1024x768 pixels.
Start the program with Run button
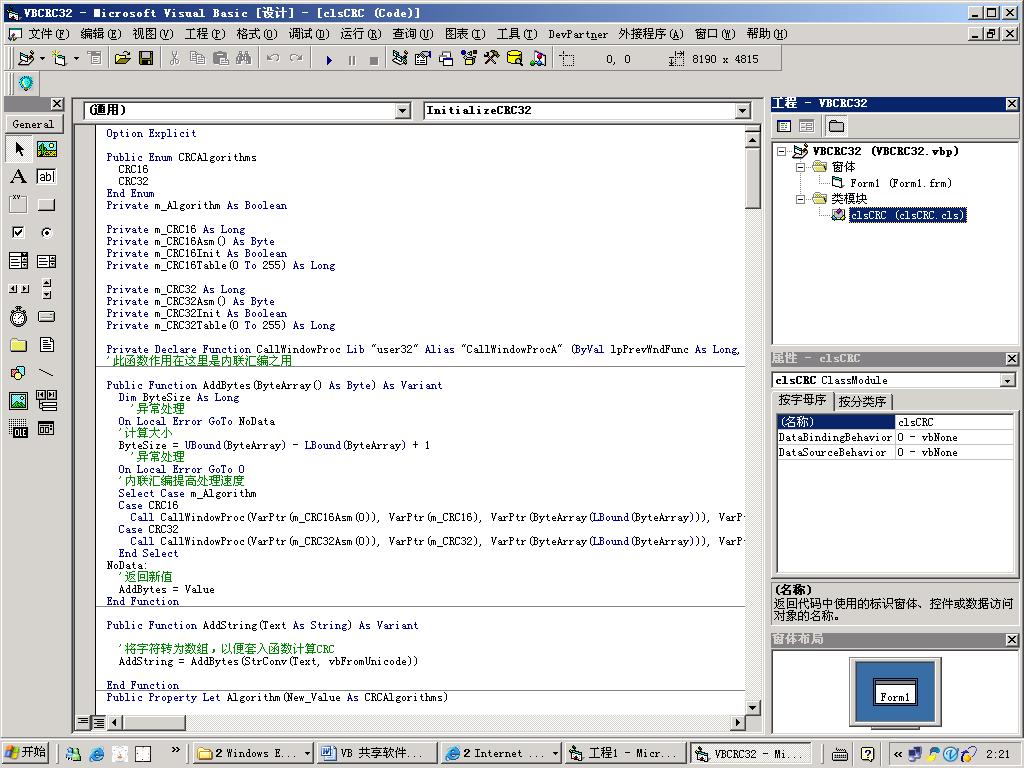[x=329, y=59]
